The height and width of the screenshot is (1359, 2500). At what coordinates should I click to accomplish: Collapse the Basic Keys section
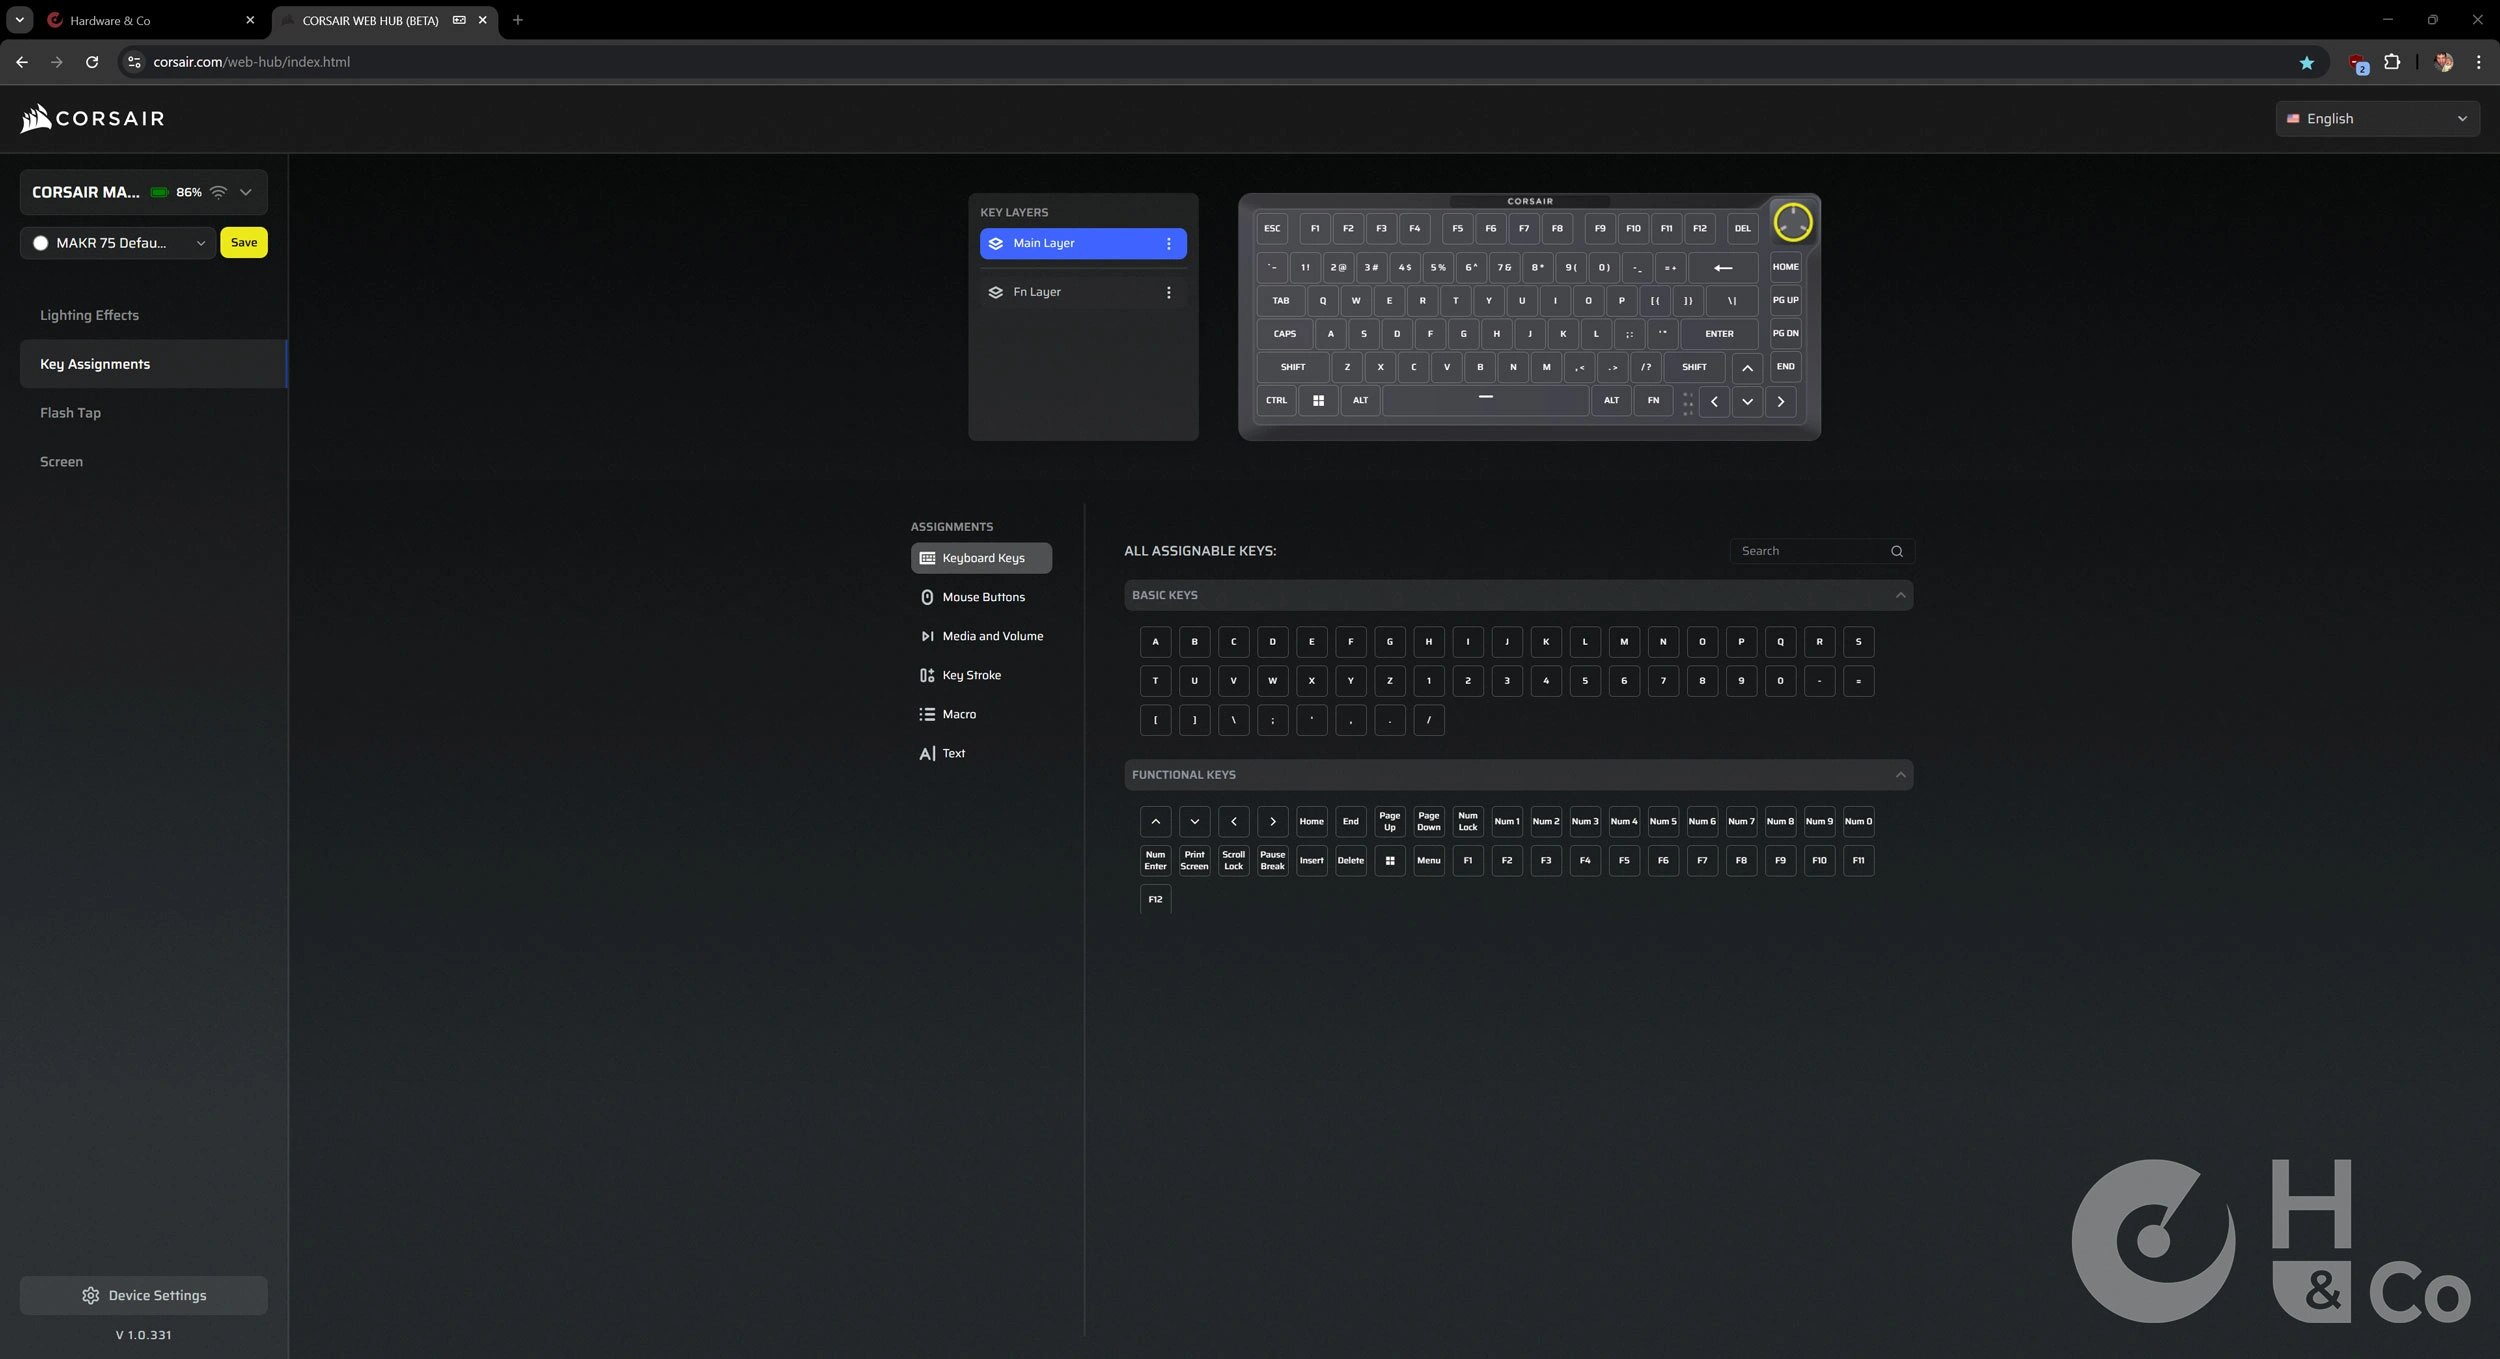1900,596
